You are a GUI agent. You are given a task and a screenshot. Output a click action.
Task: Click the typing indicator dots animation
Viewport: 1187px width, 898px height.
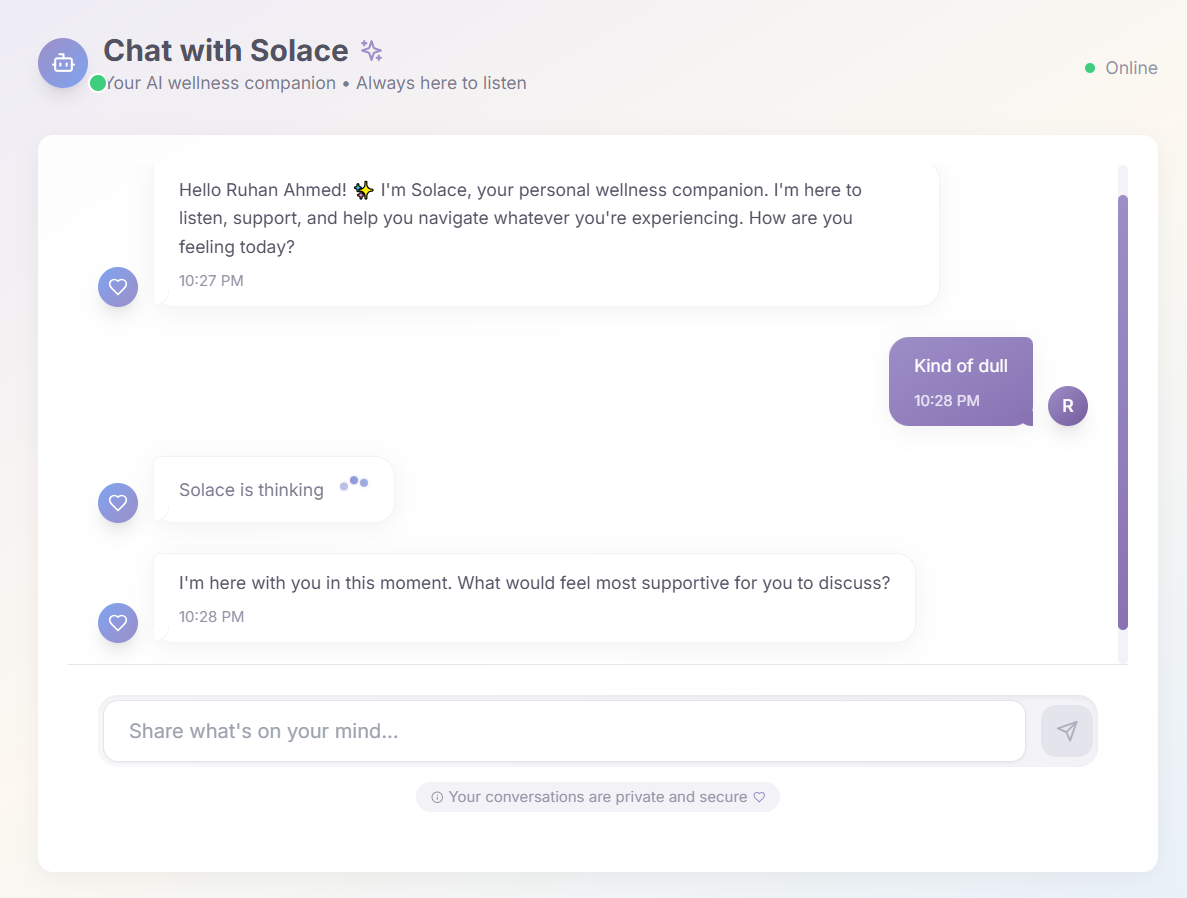354,483
